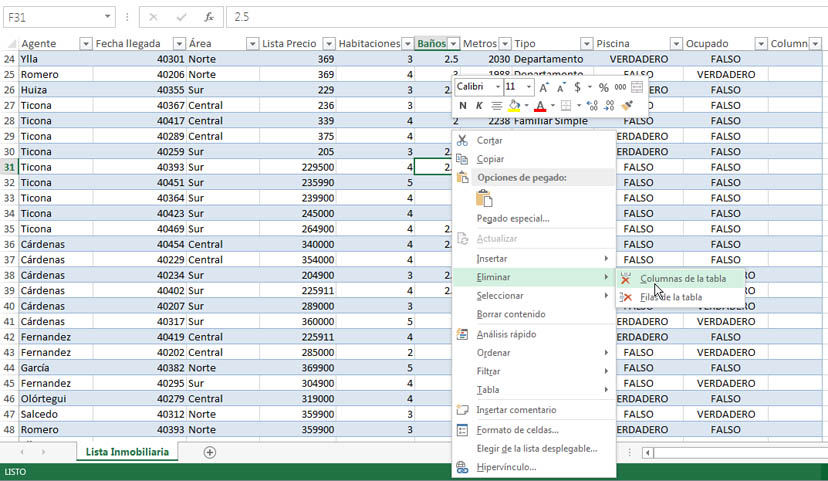Click the increase decimal places icon

click(x=592, y=105)
